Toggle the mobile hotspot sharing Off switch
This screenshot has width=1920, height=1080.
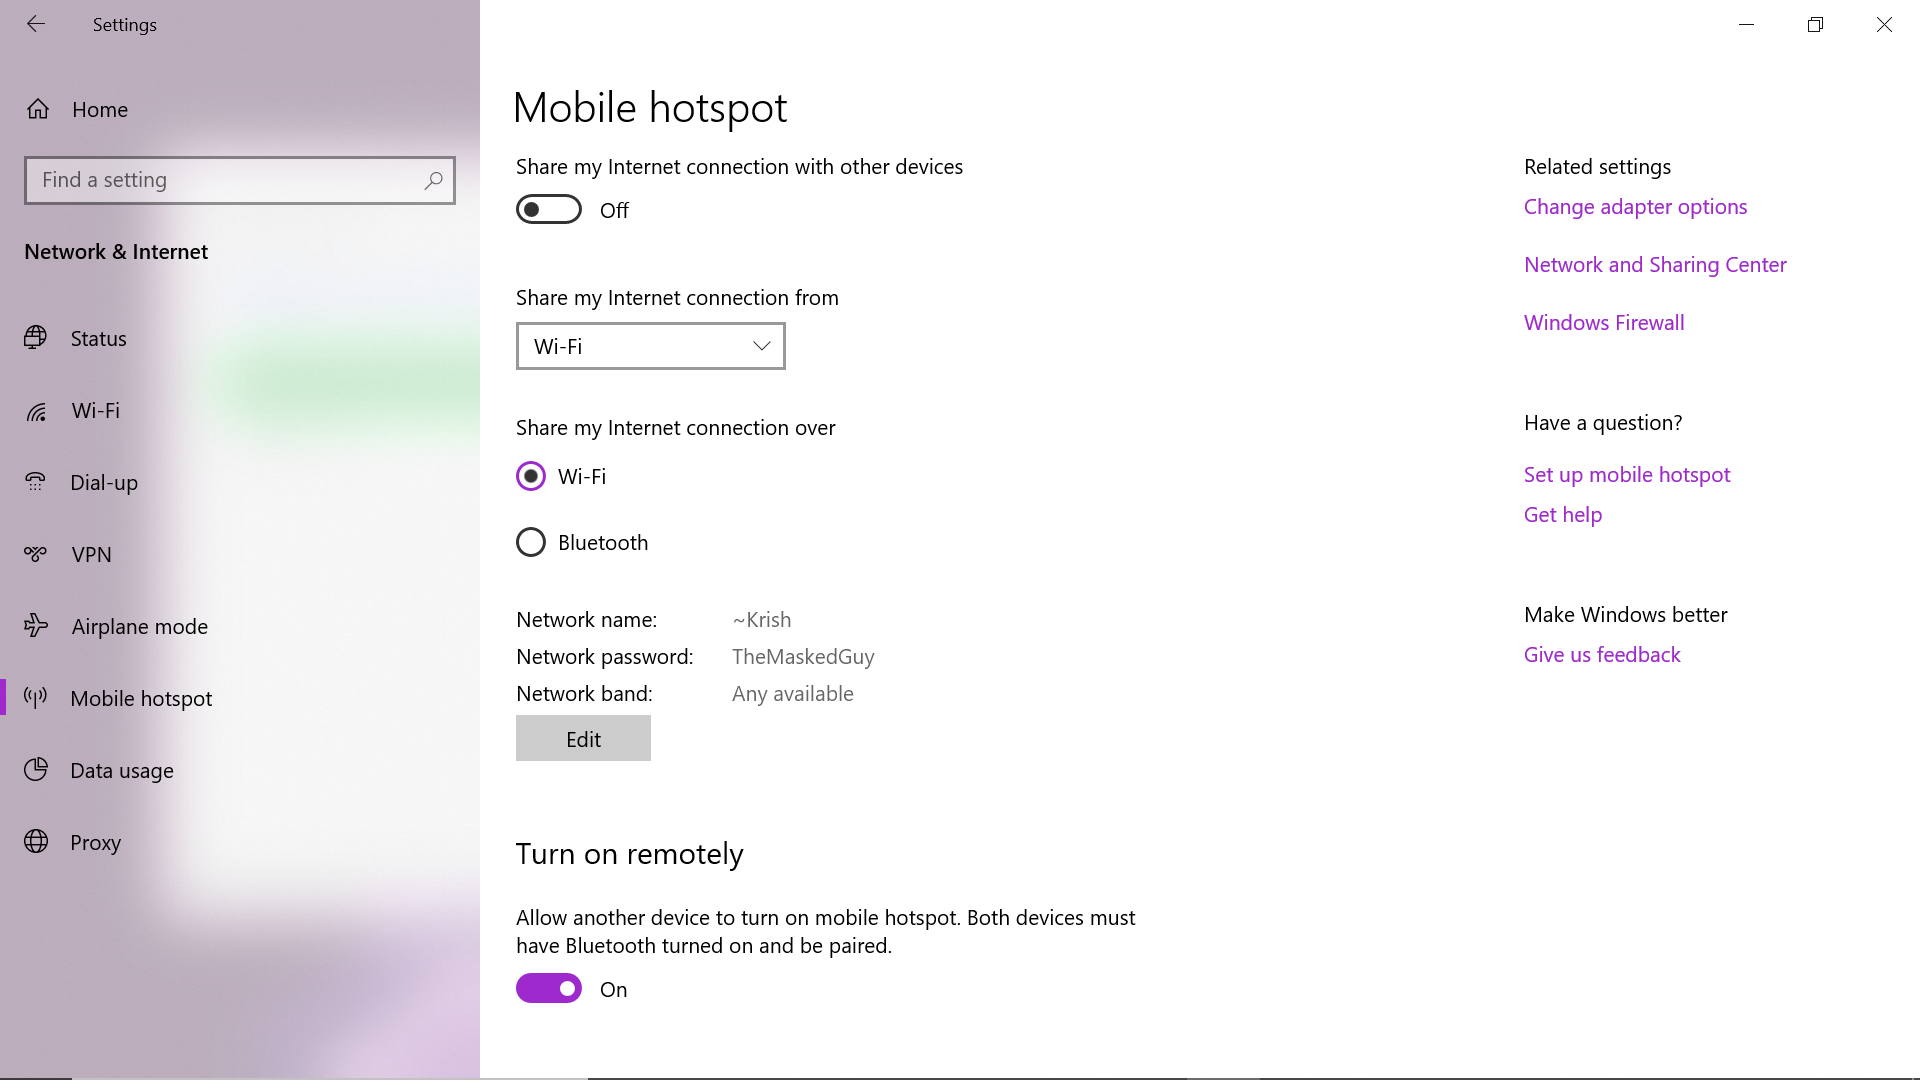point(547,208)
